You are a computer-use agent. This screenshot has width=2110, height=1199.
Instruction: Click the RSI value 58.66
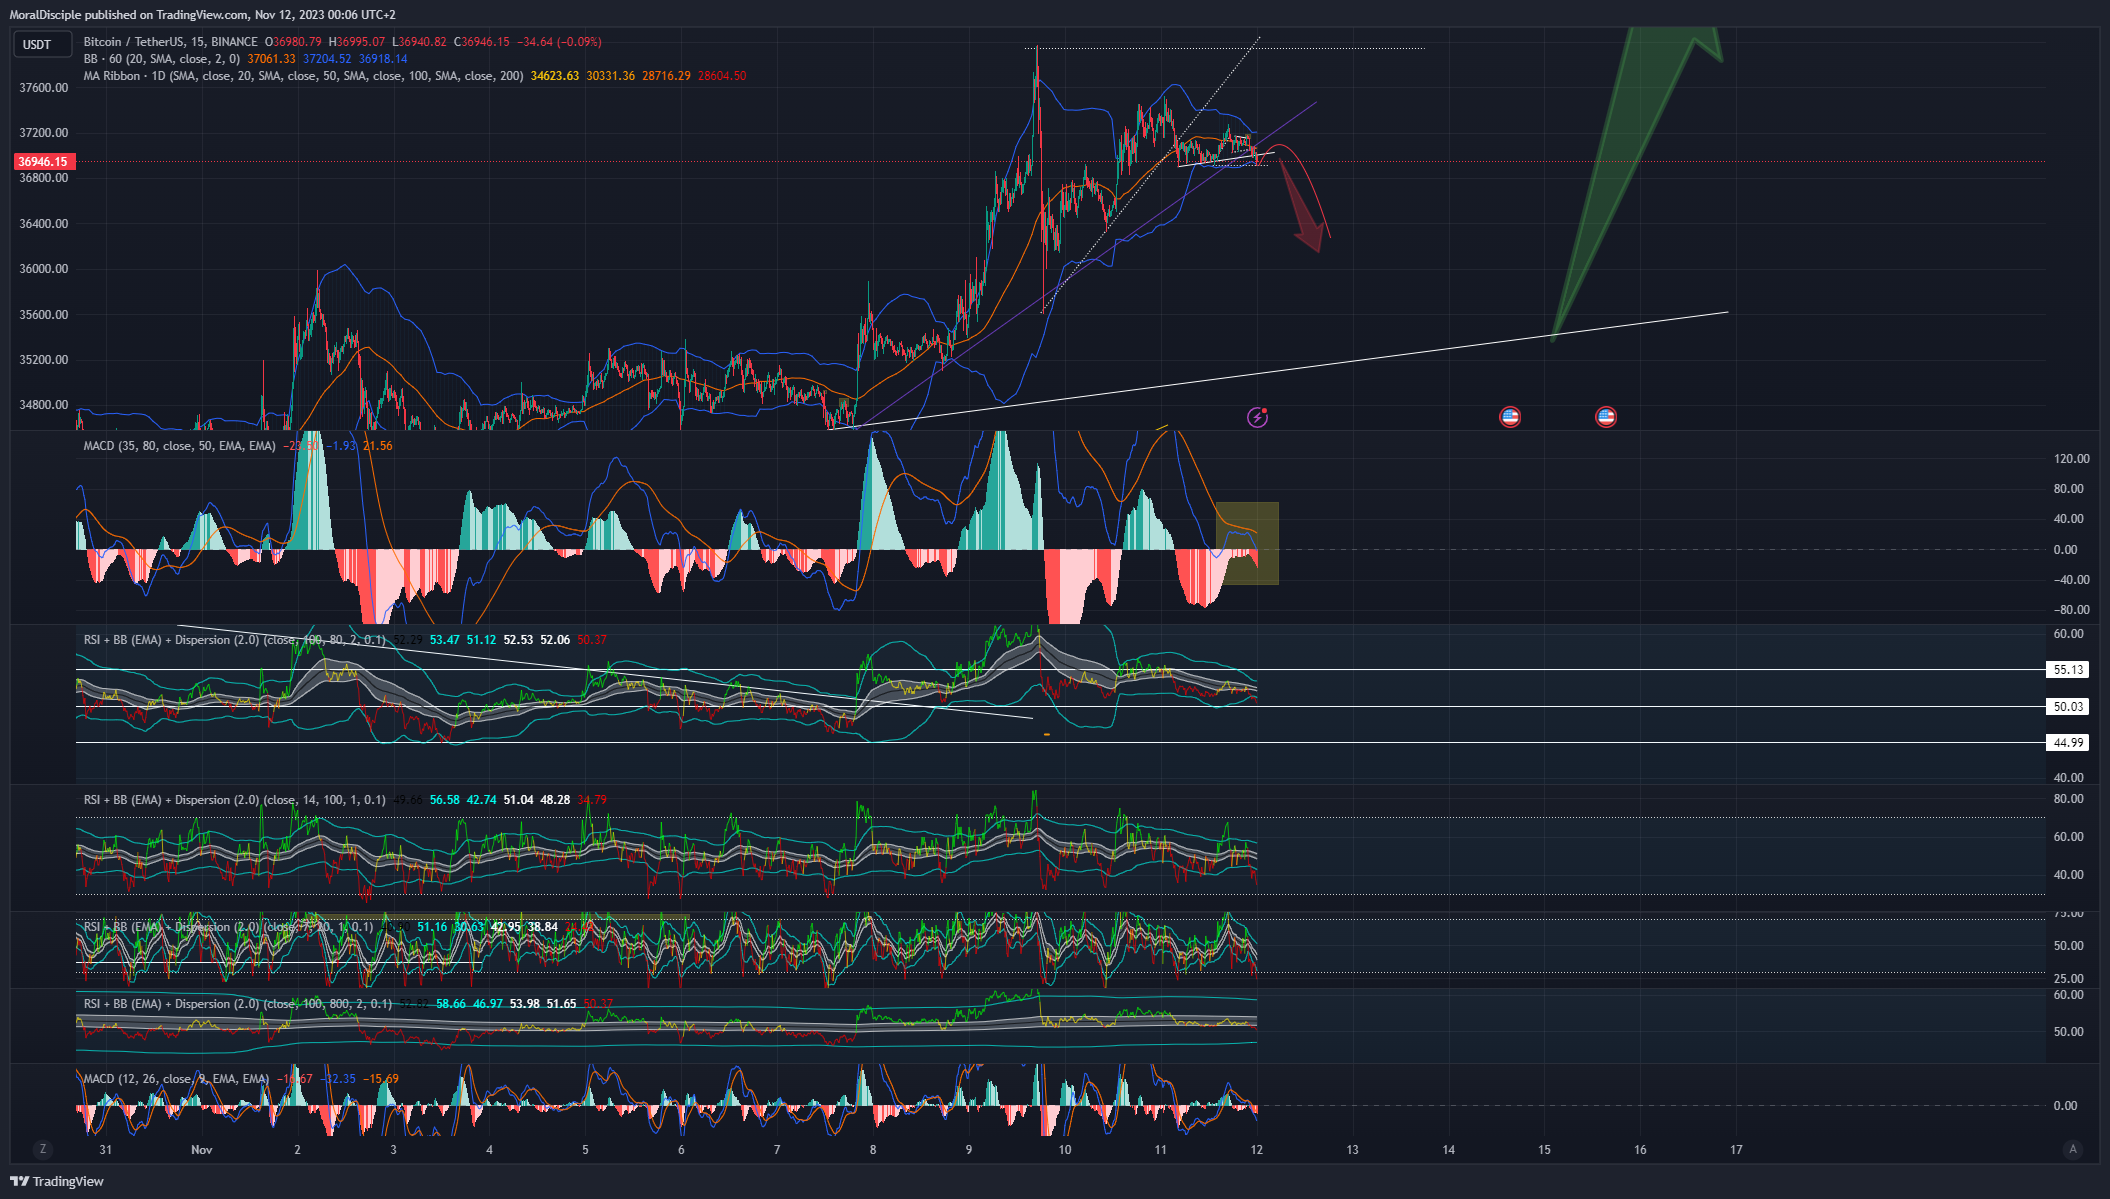pyautogui.click(x=451, y=1004)
